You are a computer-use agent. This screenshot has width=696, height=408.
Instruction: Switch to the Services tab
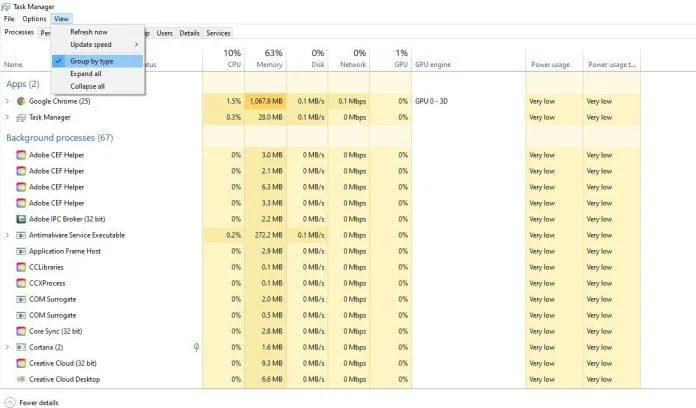[218, 33]
